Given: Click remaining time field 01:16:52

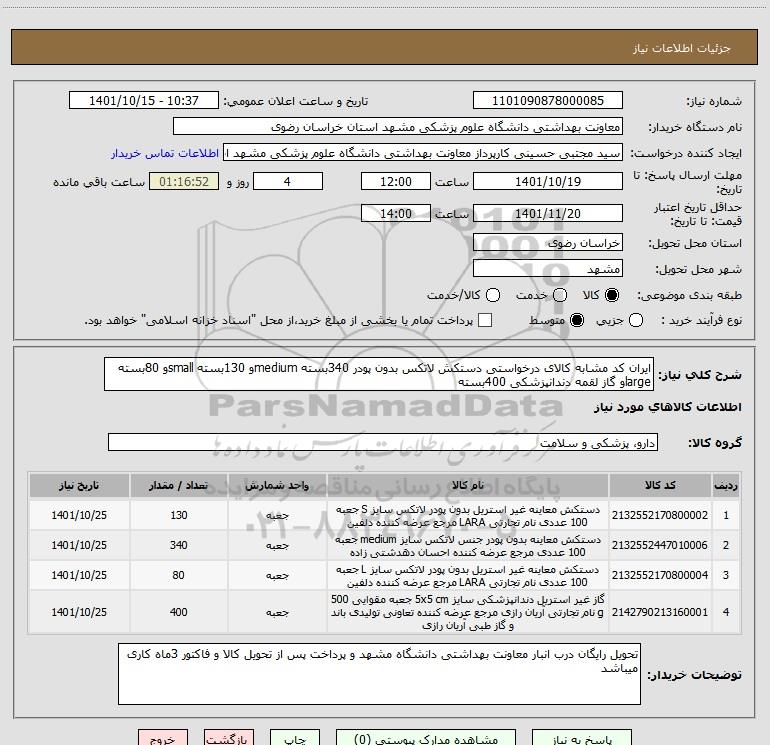Looking at the screenshot, I should click(184, 181).
